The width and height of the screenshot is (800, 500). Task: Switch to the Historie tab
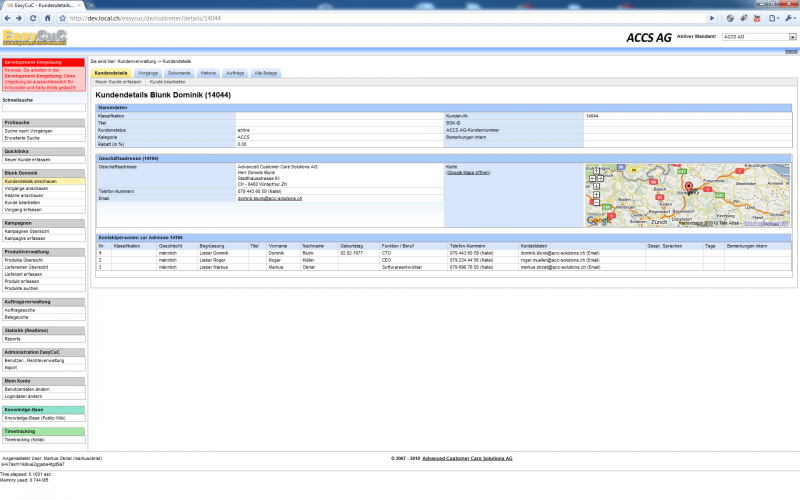click(x=208, y=73)
